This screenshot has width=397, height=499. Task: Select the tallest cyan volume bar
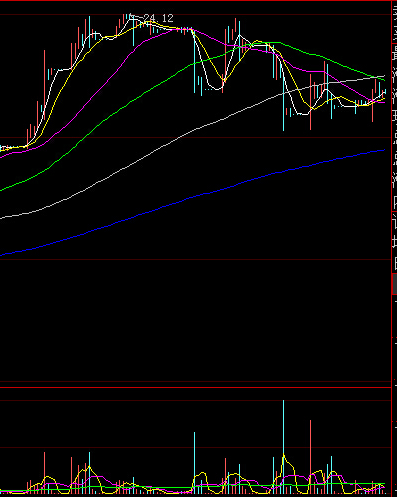tap(284, 447)
